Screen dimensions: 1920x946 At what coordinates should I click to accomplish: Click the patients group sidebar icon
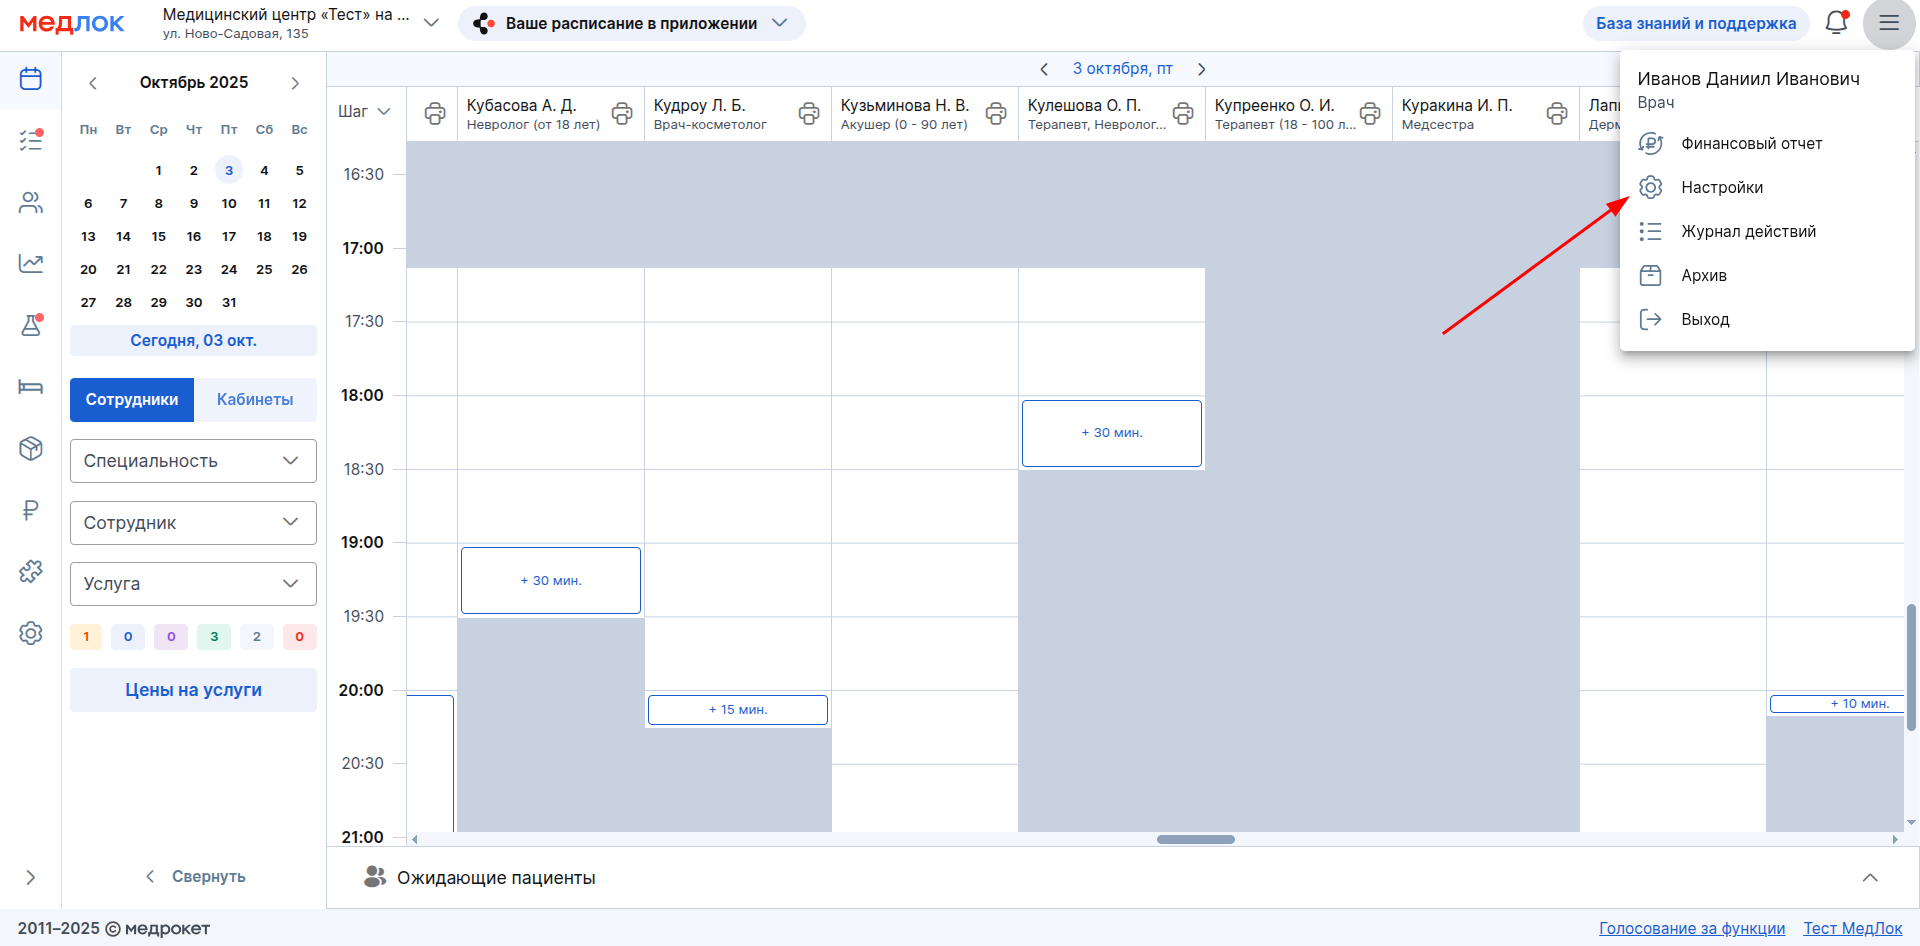tap(31, 203)
